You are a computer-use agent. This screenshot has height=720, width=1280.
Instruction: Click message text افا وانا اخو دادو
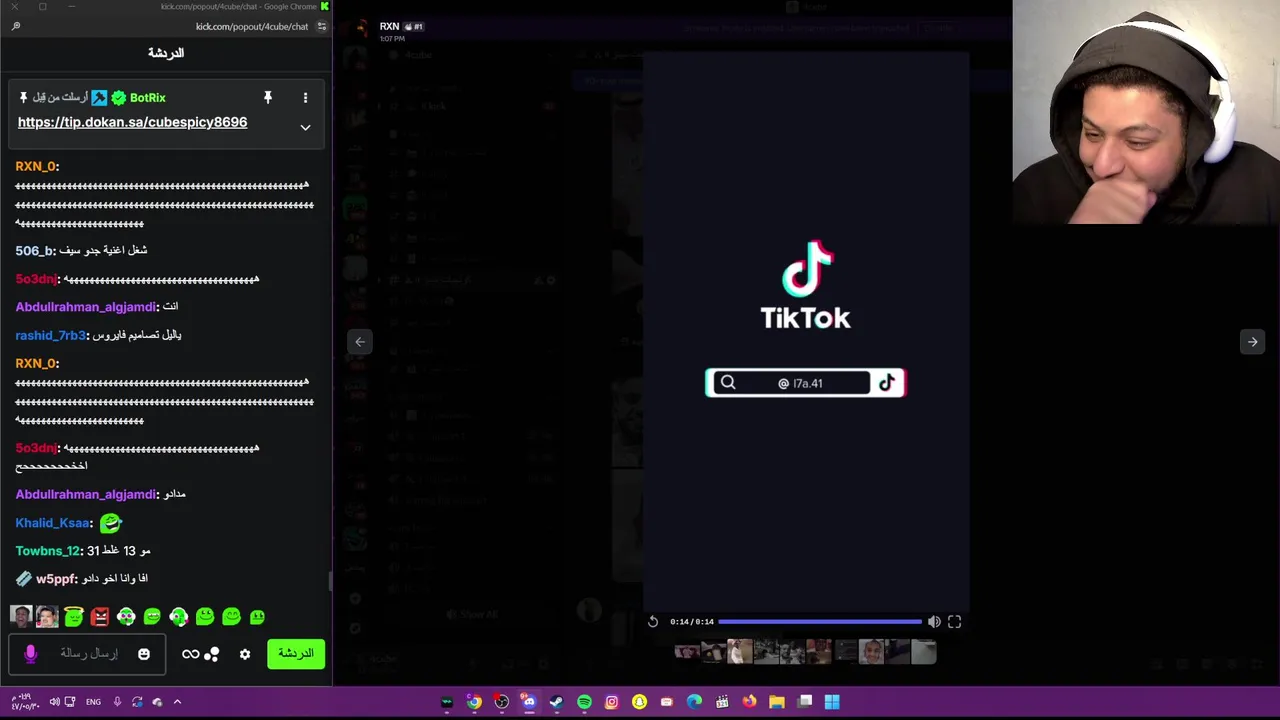(x=114, y=579)
